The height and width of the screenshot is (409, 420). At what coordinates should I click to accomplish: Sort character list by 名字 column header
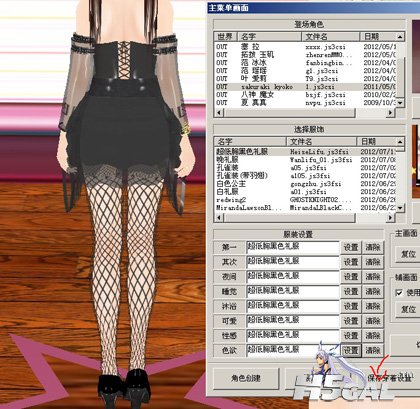[269, 36]
